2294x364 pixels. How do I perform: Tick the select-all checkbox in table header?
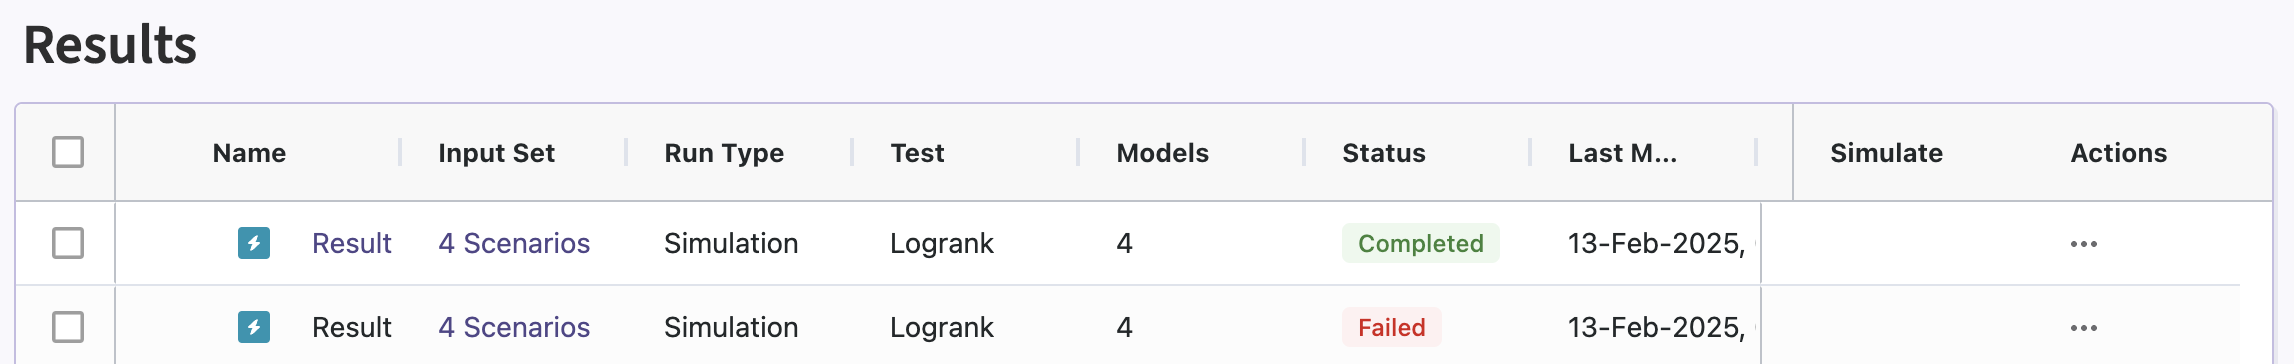pos(68,152)
